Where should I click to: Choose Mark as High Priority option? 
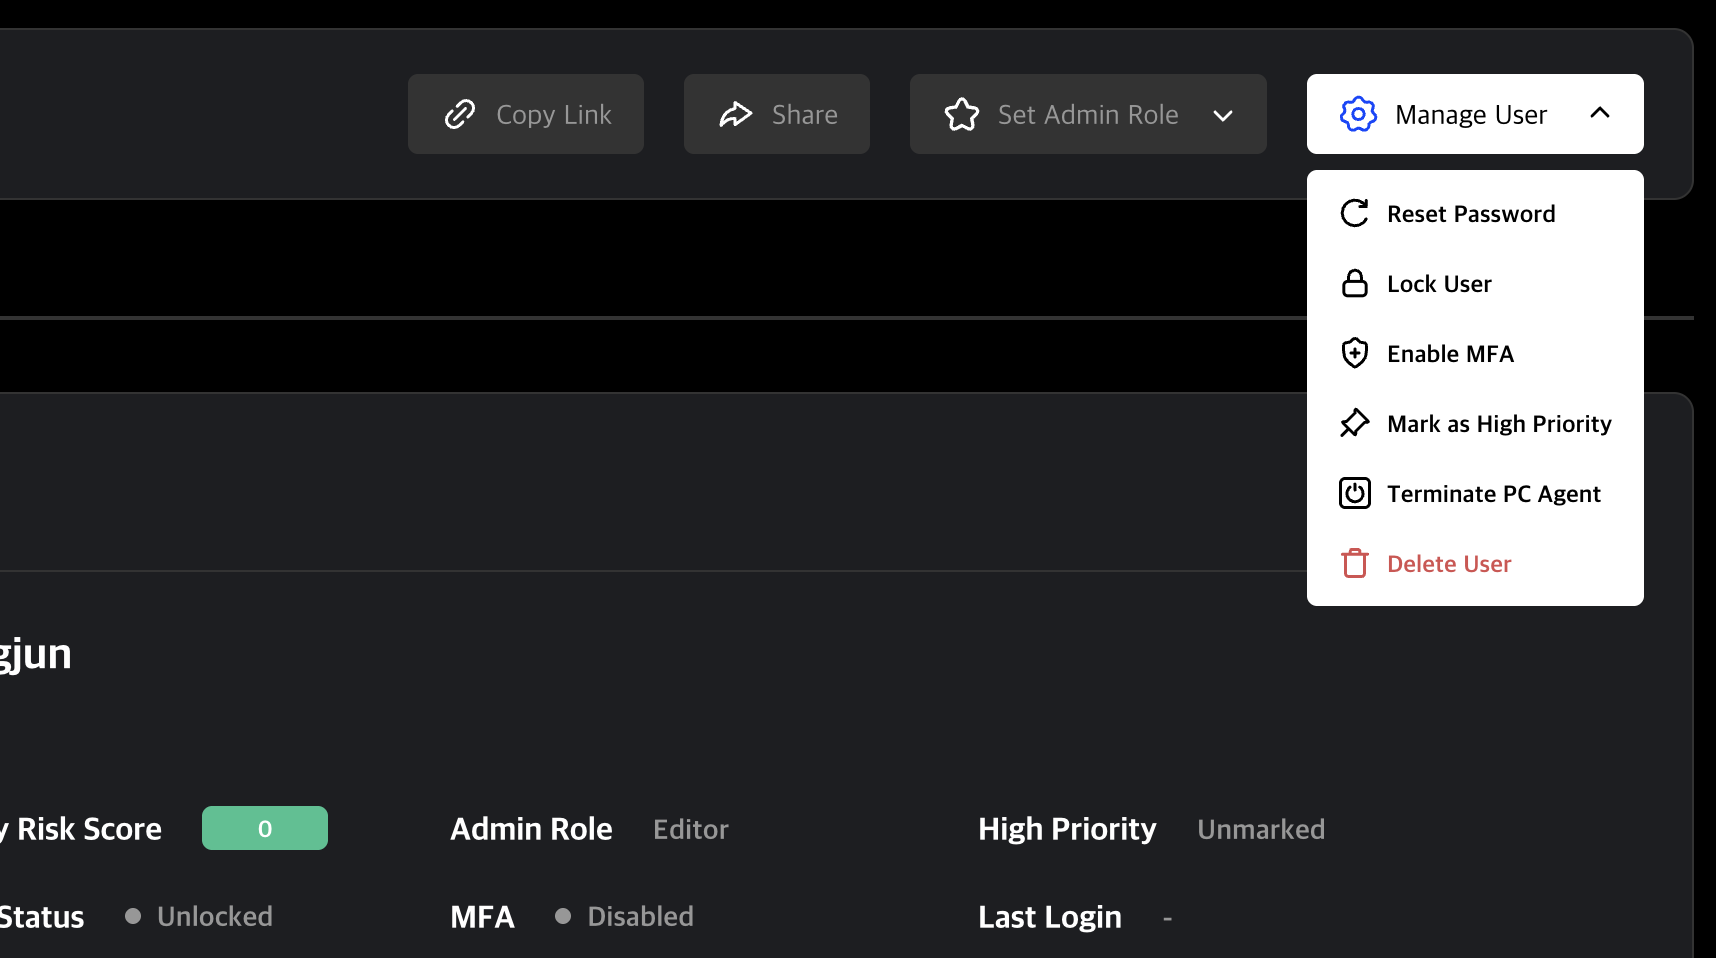(x=1499, y=424)
